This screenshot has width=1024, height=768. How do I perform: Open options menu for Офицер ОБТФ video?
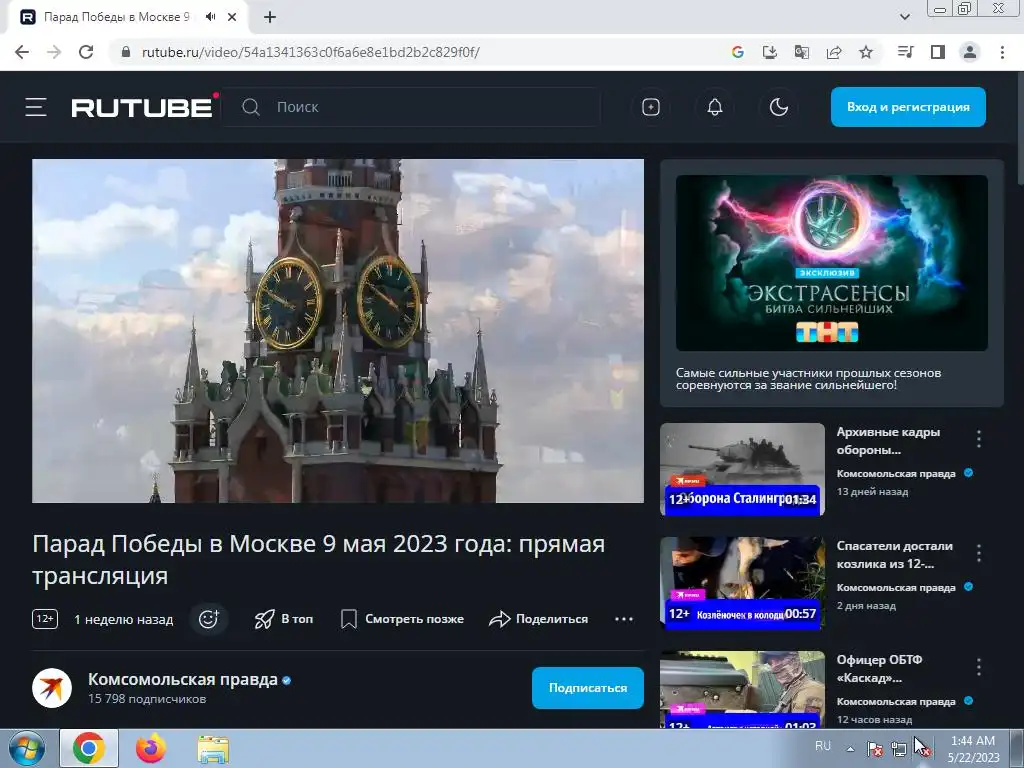click(x=978, y=667)
